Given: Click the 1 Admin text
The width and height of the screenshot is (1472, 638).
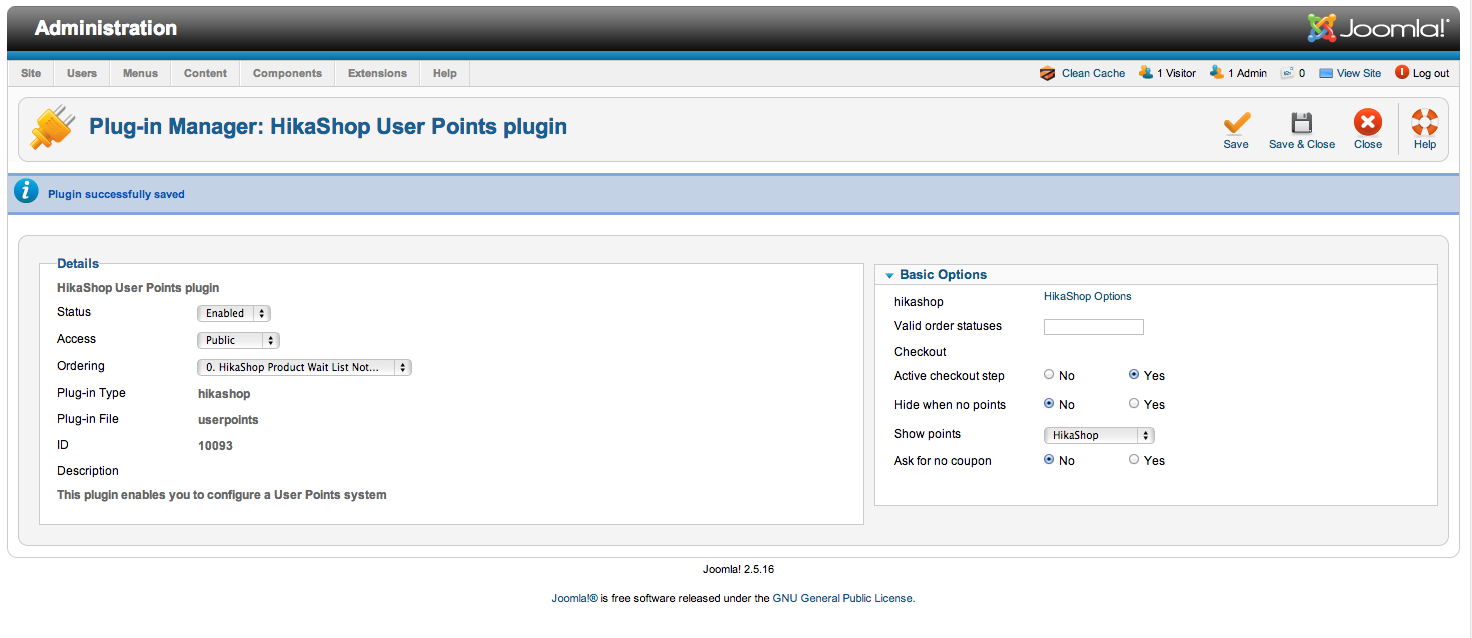Looking at the screenshot, I should [x=1247, y=73].
